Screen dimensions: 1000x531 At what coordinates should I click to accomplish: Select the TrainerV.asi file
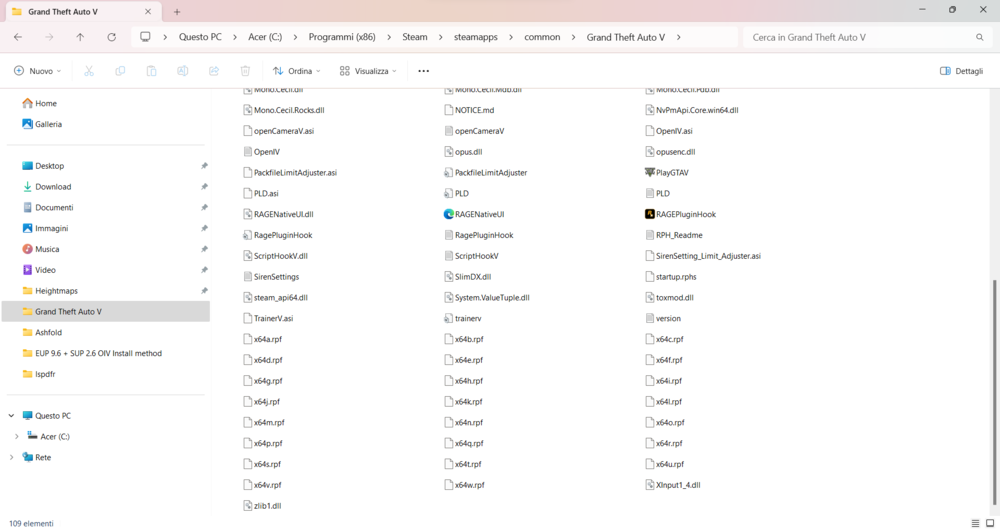(x=268, y=318)
